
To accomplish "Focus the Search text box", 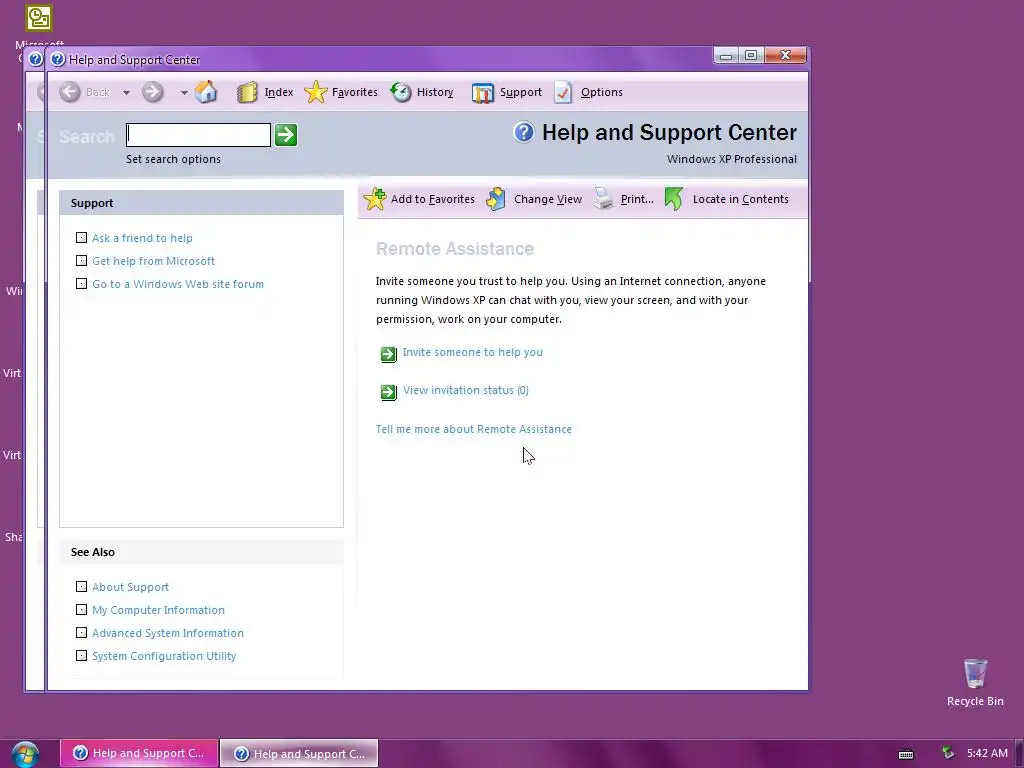I will click(199, 135).
